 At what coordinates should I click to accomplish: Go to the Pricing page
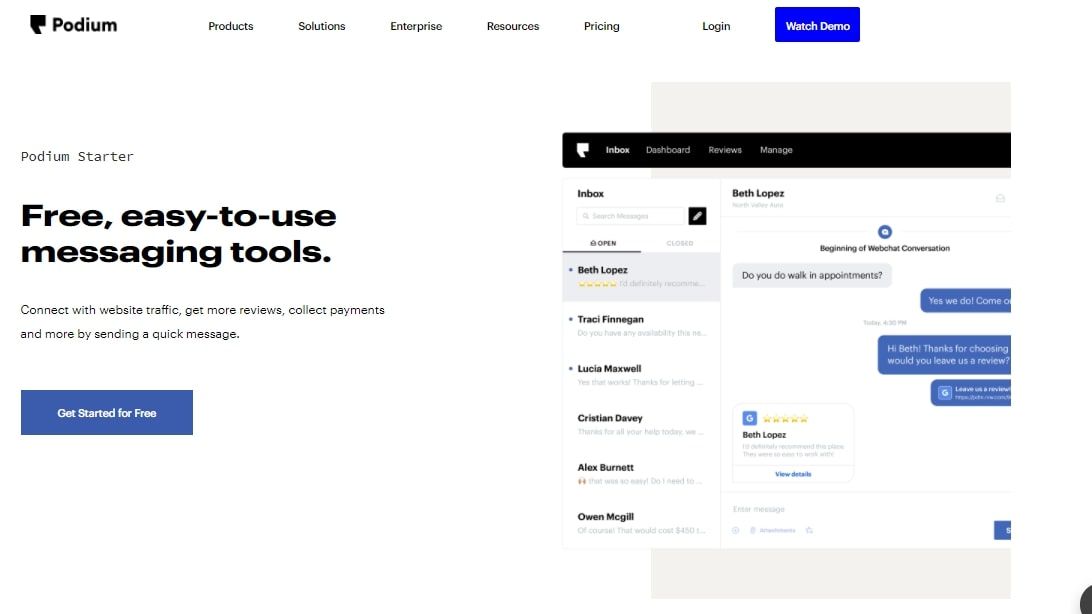pos(601,26)
